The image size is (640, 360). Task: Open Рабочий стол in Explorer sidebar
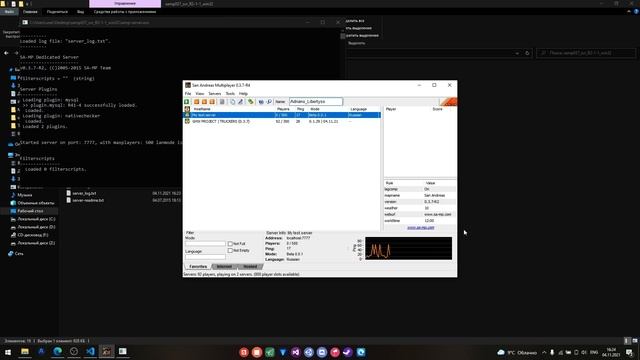pos(30,211)
